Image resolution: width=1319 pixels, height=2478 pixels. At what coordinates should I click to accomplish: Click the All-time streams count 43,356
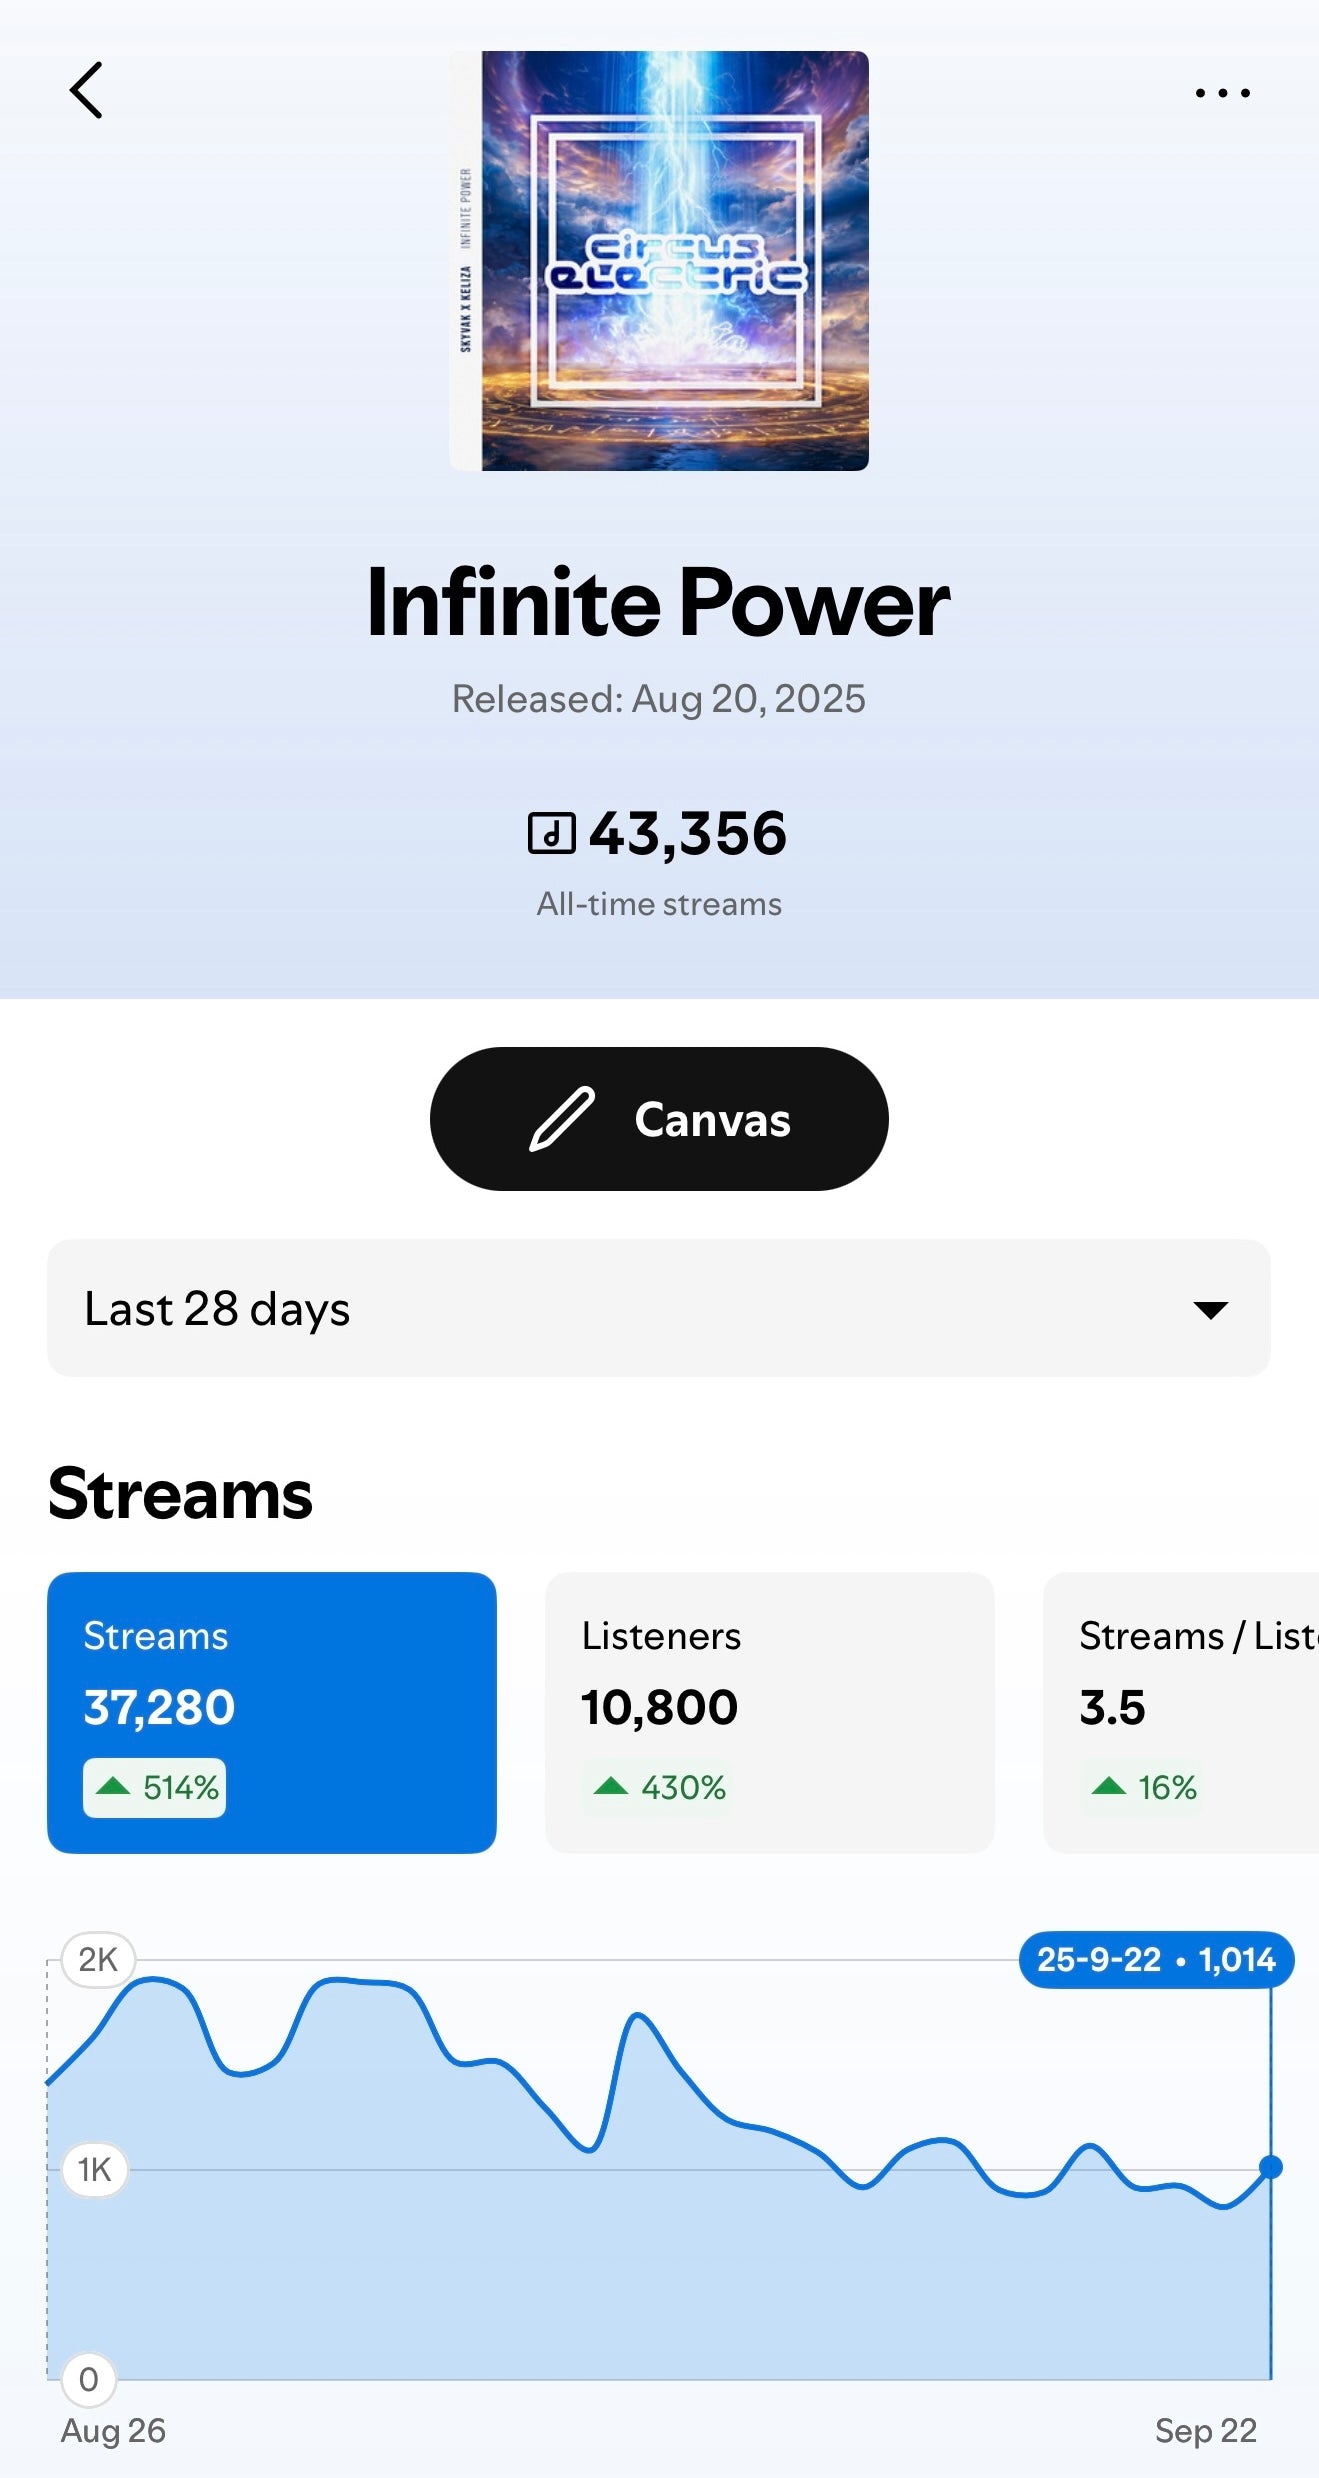[688, 833]
